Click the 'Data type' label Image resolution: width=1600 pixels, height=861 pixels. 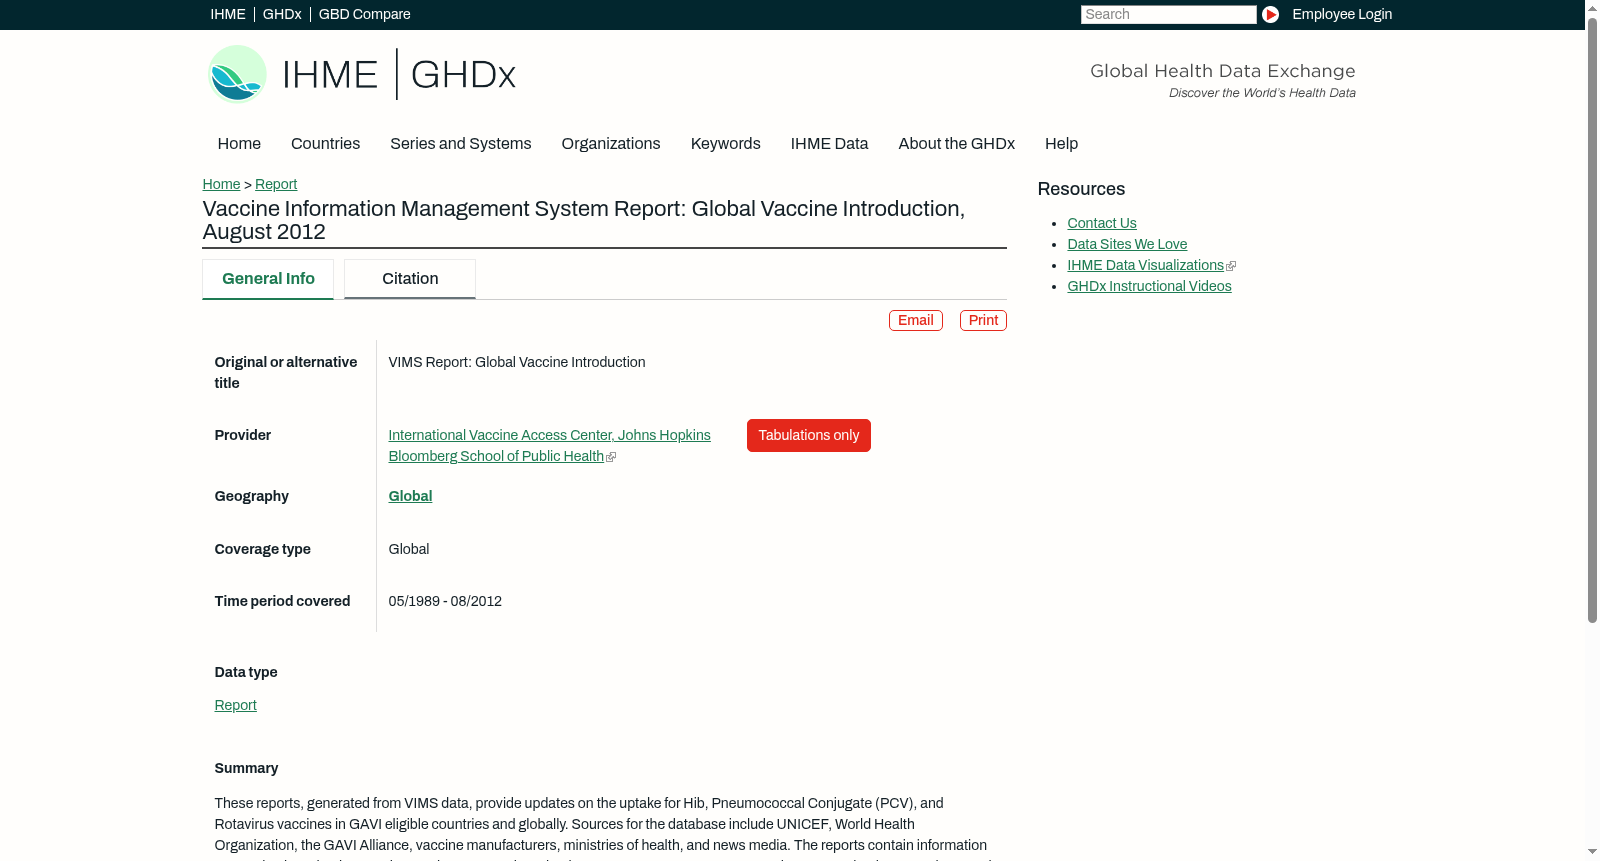click(246, 672)
